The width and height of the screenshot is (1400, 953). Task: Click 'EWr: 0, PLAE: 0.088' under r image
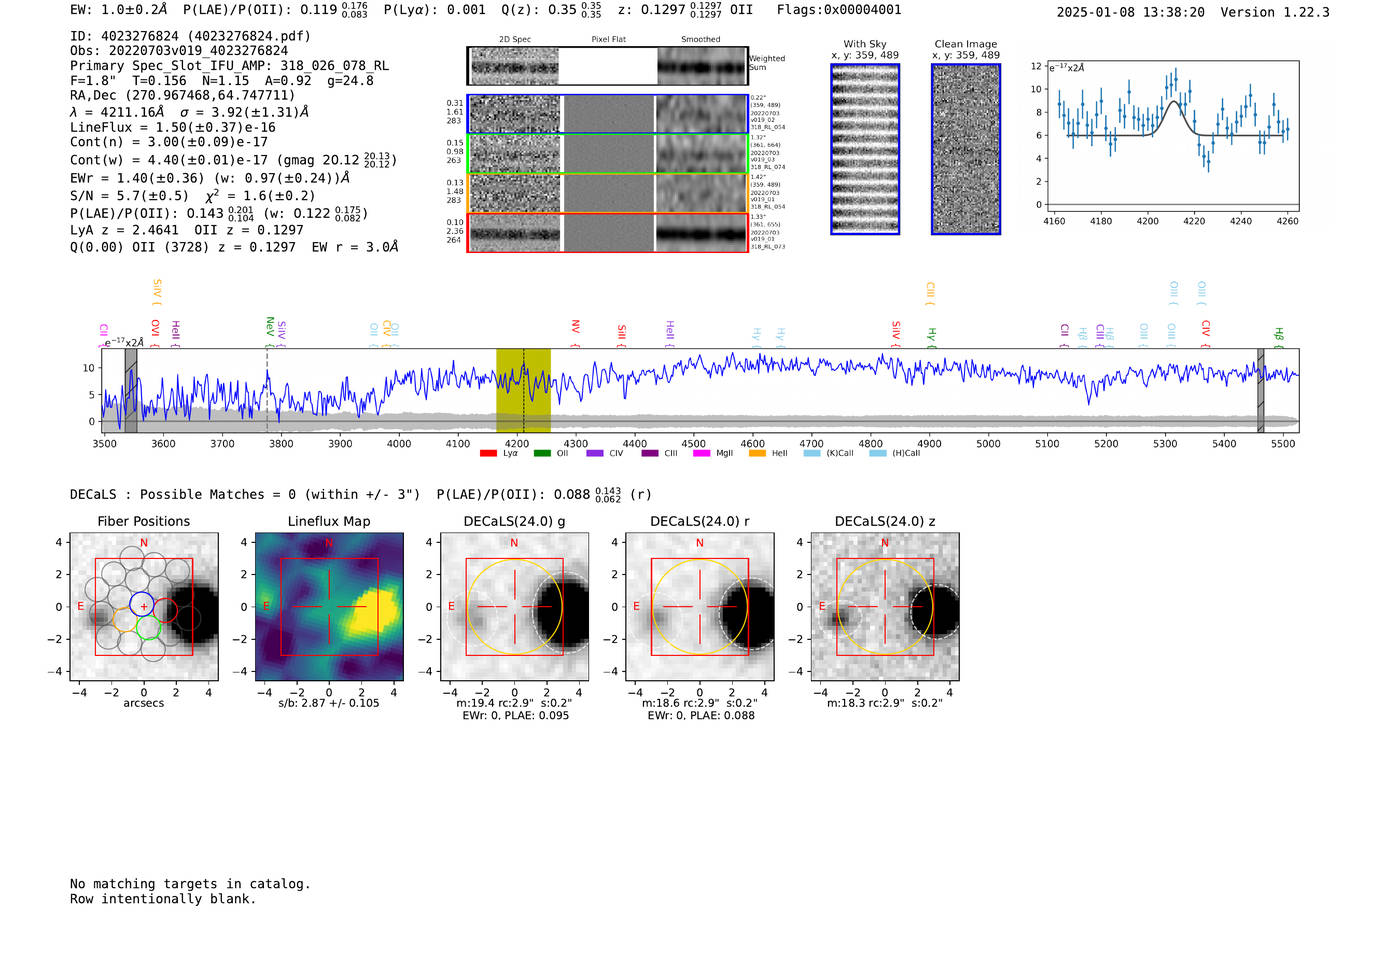701,715
